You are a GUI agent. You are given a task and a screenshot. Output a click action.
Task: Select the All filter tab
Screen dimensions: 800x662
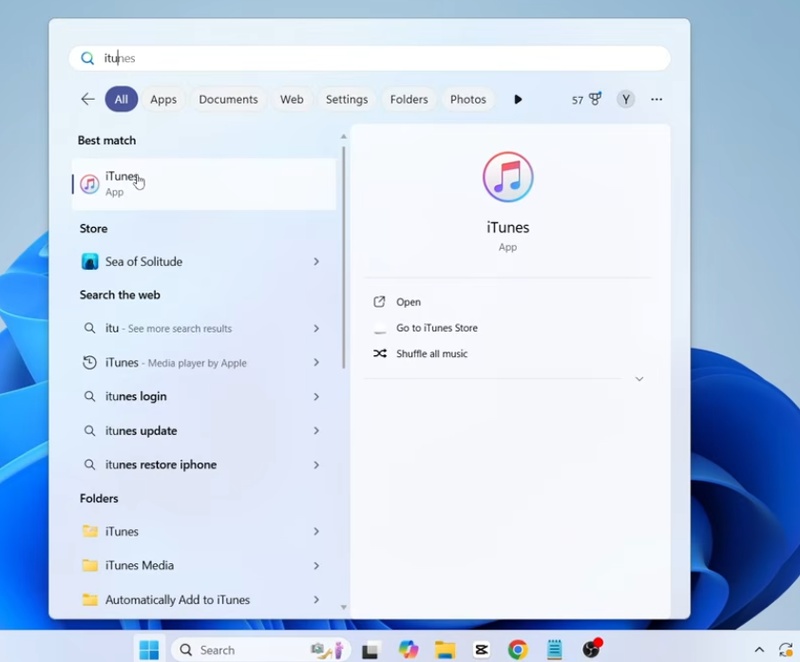pyautogui.click(x=121, y=99)
